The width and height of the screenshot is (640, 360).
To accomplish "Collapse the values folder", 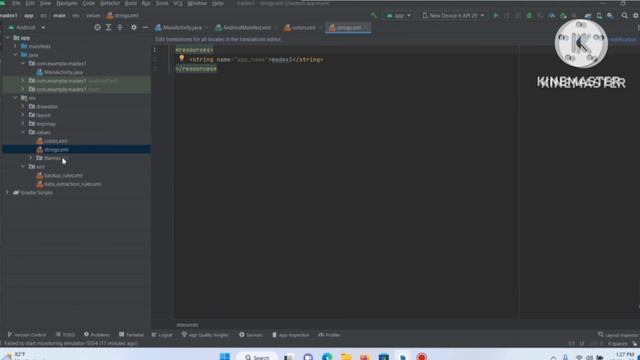I will [x=23, y=132].
